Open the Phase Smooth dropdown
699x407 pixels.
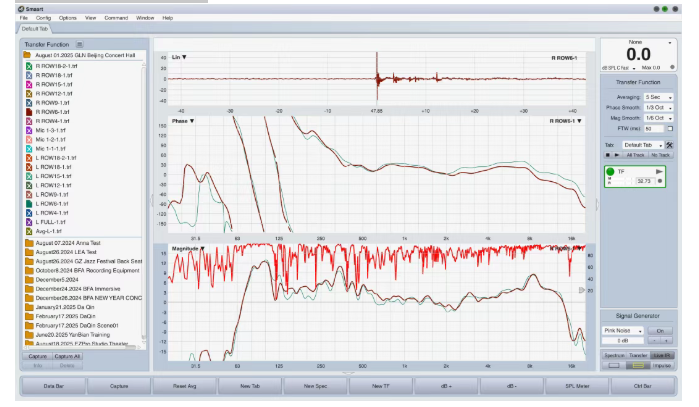click(660, 107)
